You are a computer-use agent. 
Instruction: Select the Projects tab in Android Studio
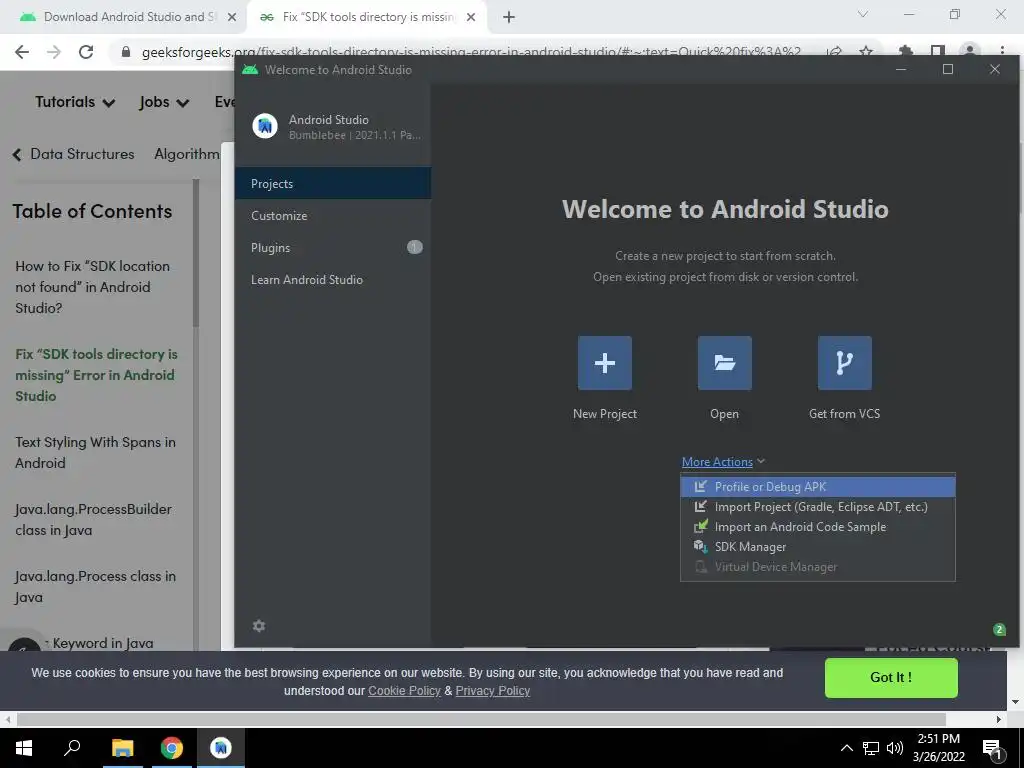click(333, 184)
